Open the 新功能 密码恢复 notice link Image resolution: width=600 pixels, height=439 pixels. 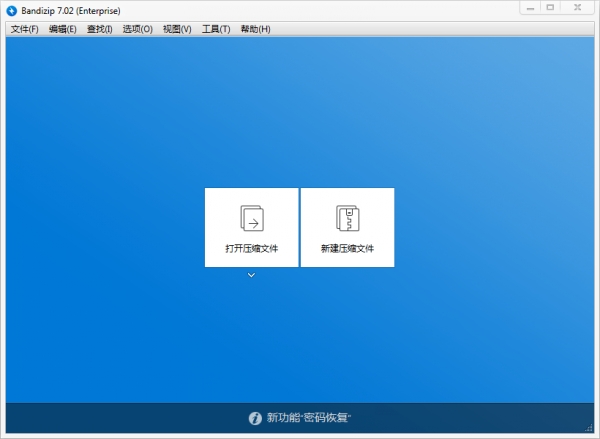point(308,418)
